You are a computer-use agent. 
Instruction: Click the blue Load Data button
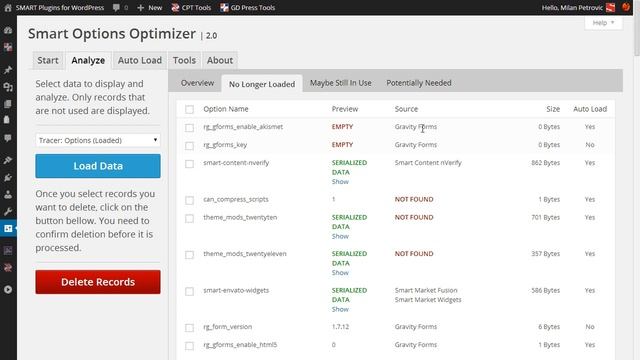[x=98, y=166]
